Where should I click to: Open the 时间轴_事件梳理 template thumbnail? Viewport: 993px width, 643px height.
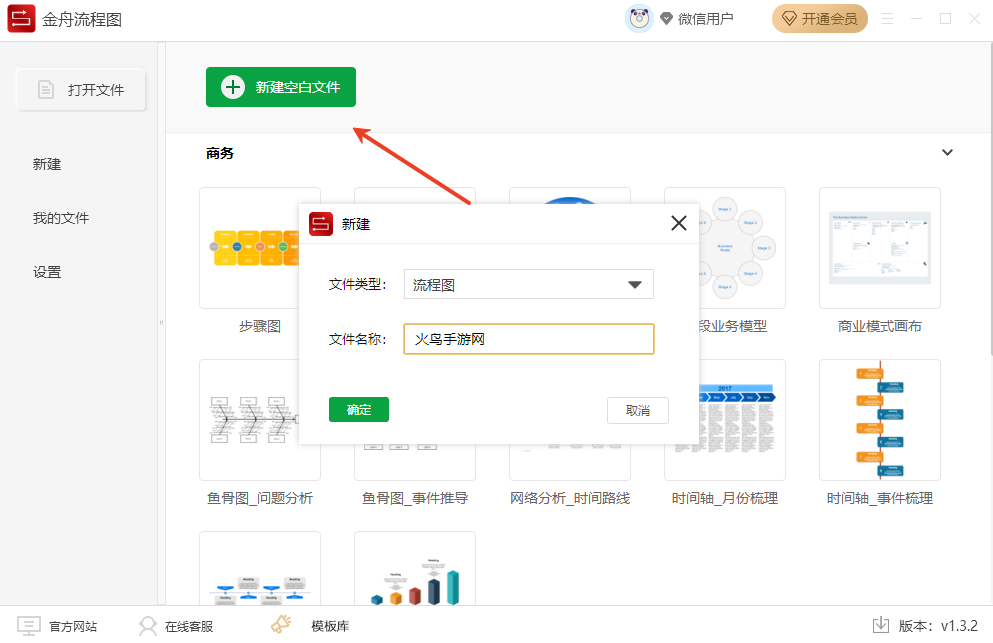880,419
